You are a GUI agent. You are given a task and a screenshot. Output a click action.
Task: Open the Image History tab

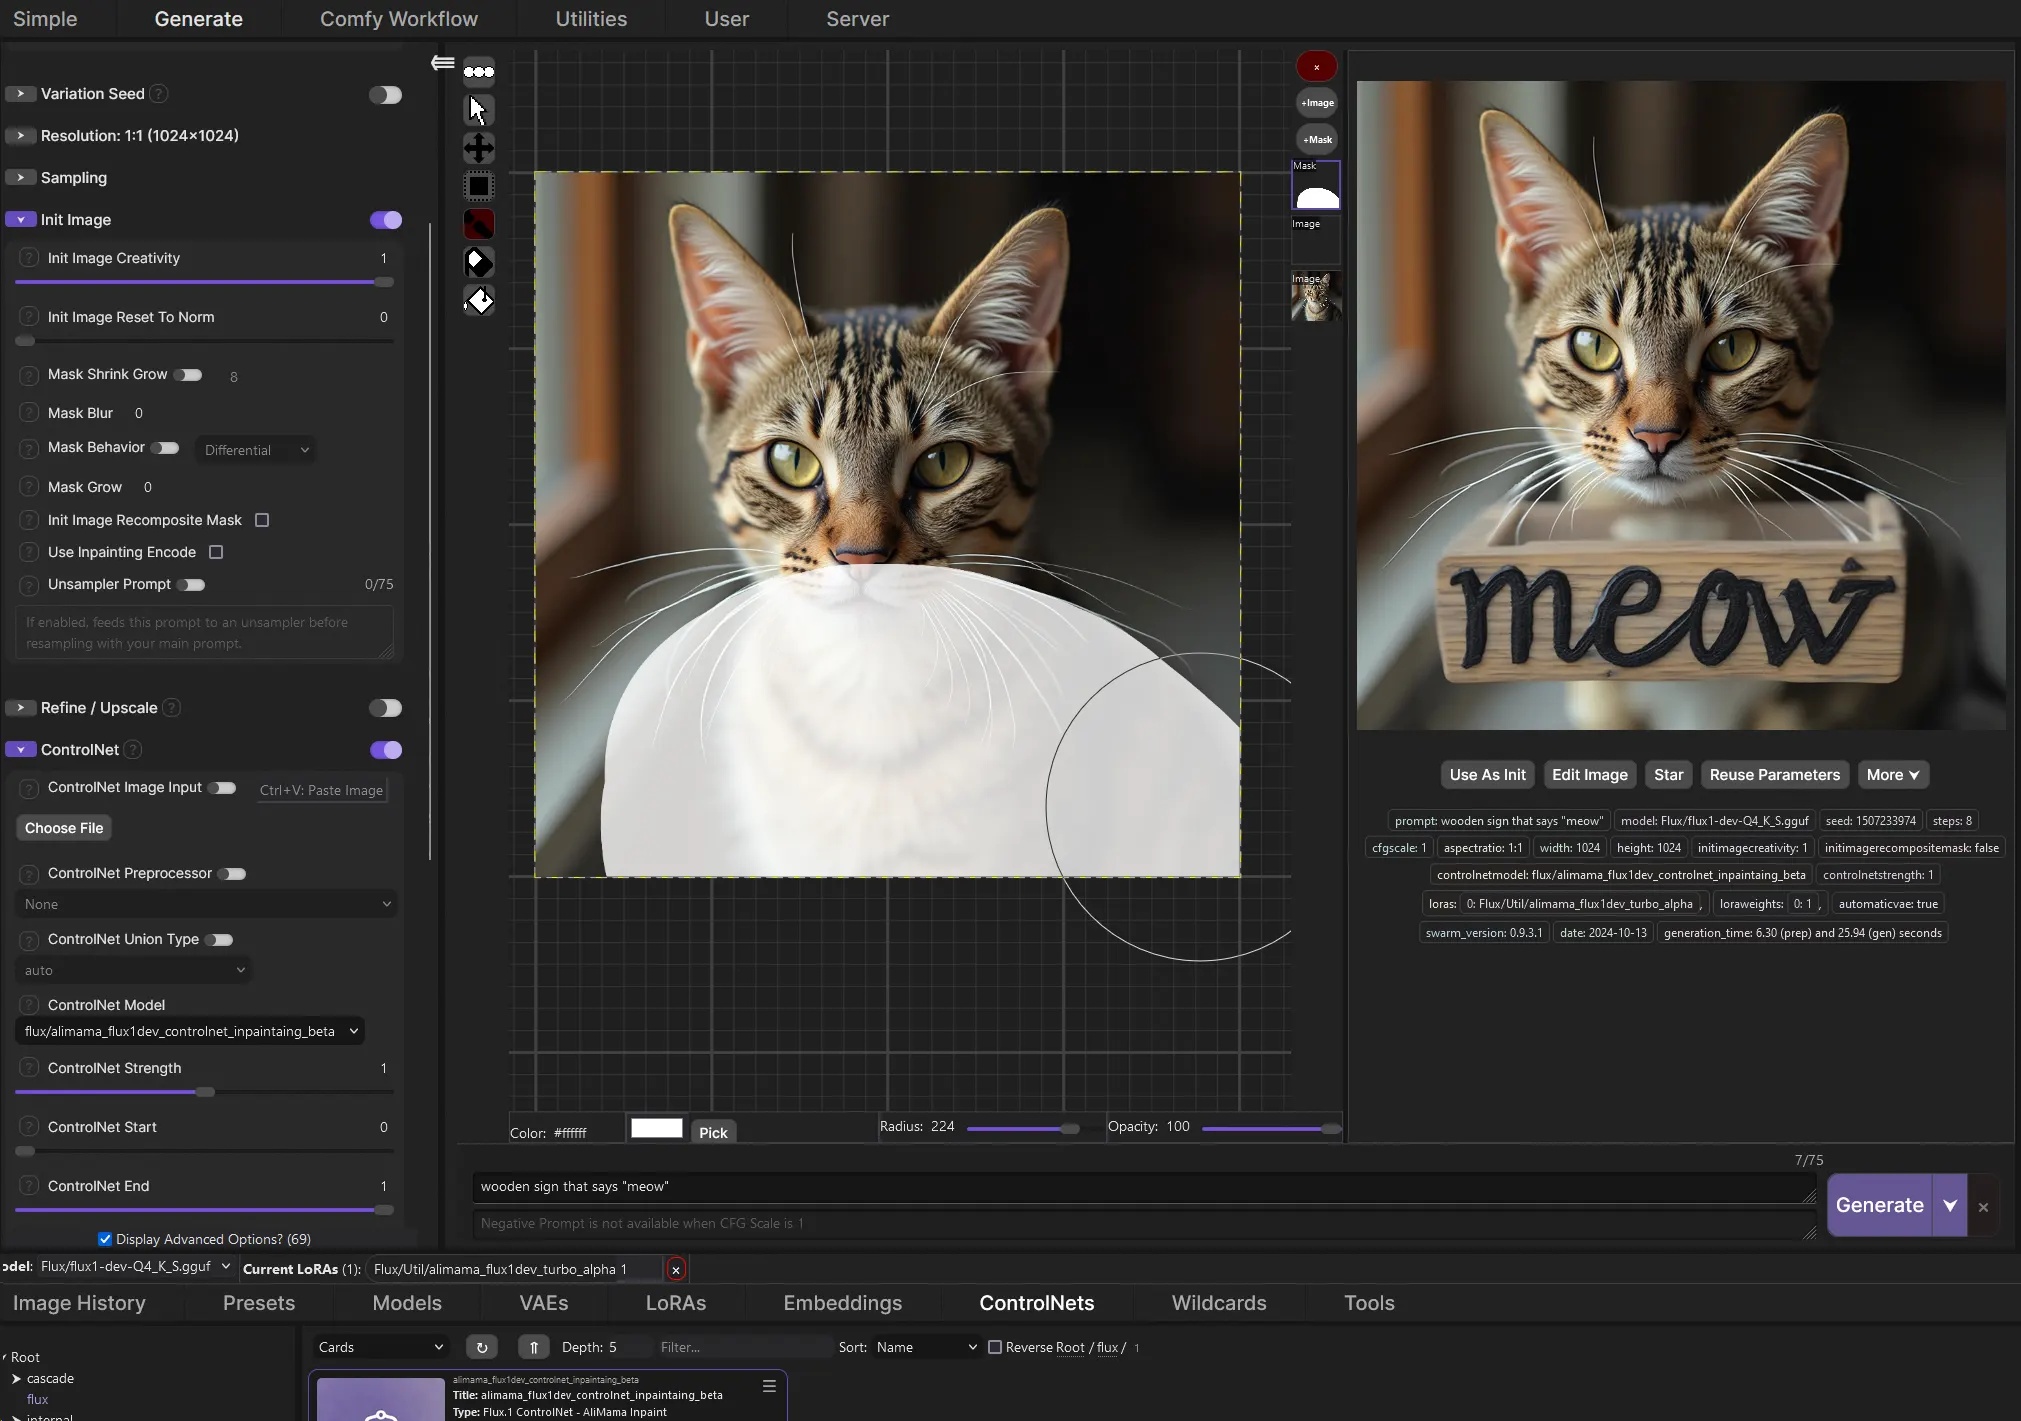pos(79,1303)
